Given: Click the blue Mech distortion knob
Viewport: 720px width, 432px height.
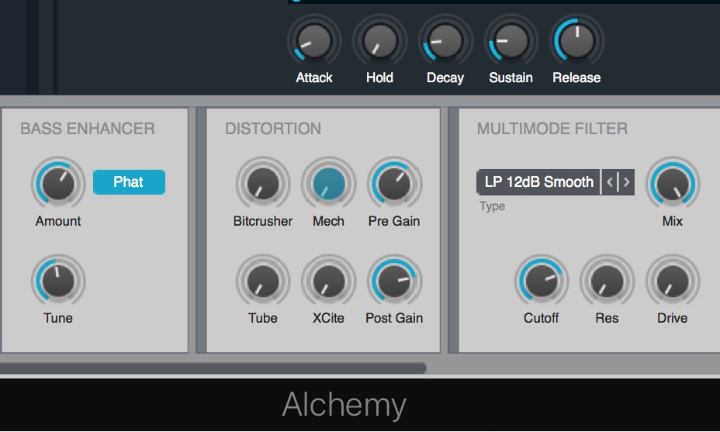Looking at the screenshot, I should point(328,183).
